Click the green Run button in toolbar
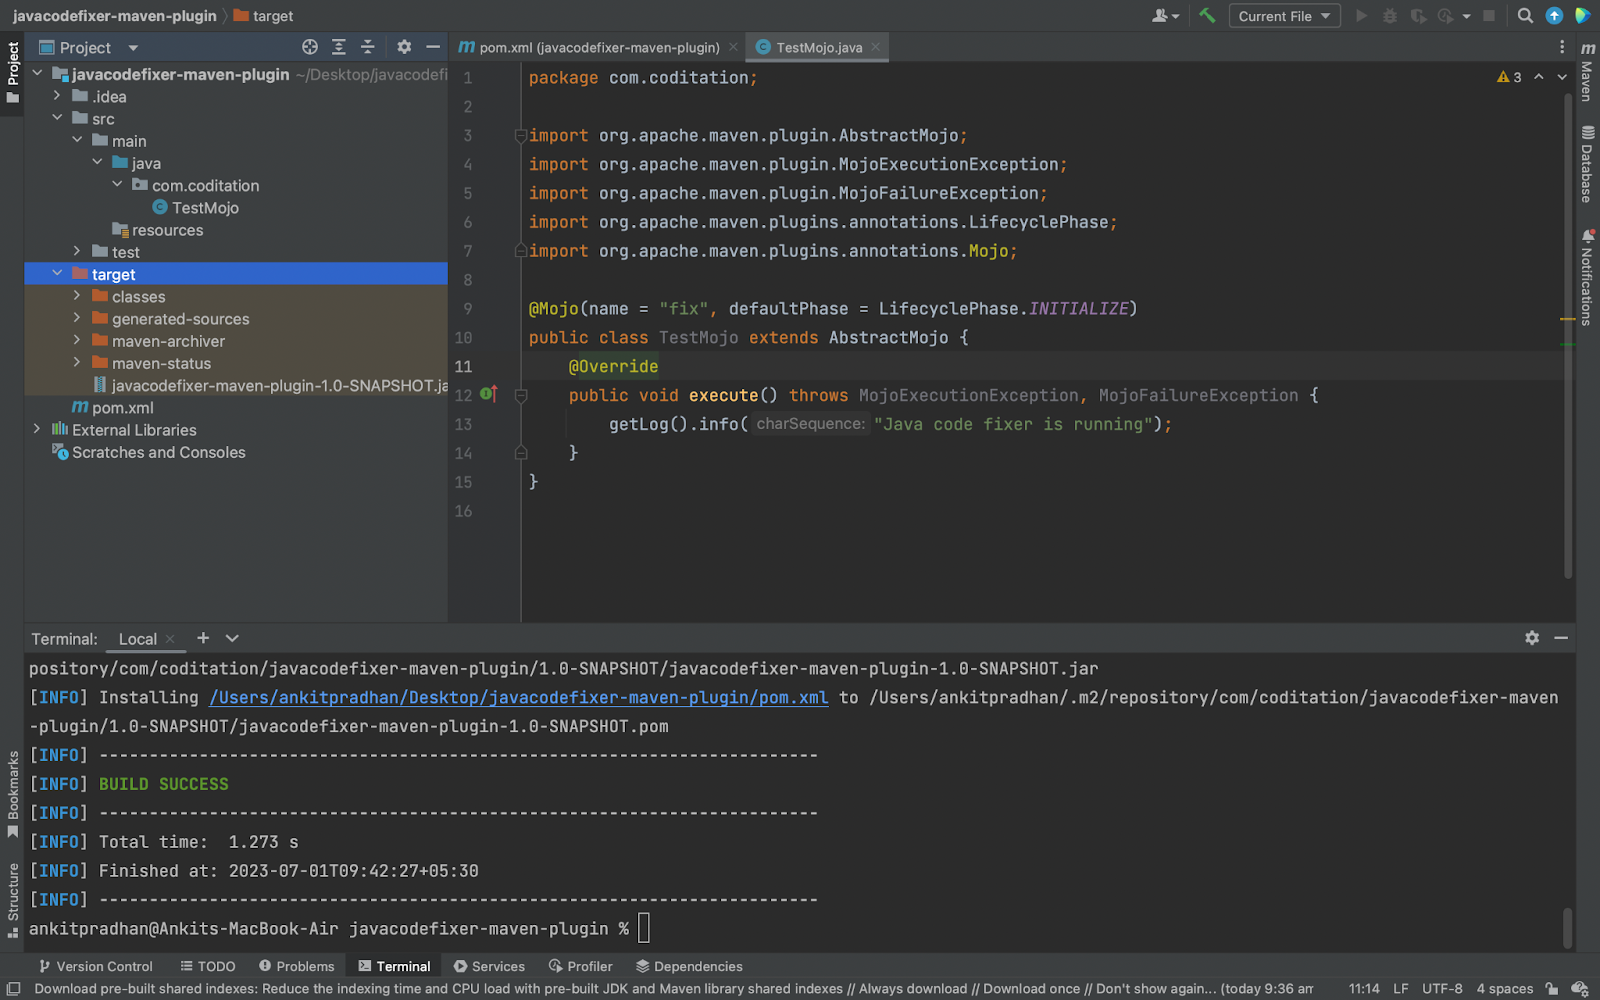 (x=1361, y=16)
